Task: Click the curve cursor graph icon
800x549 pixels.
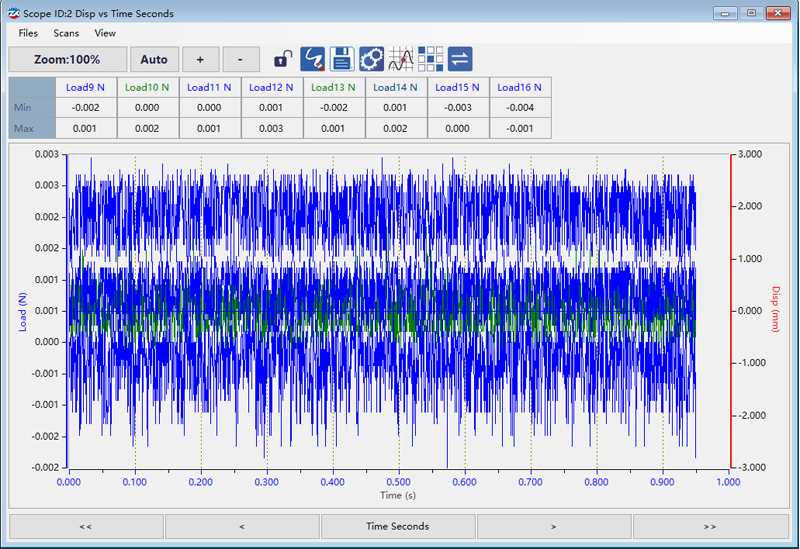Action: coord(401,59)
